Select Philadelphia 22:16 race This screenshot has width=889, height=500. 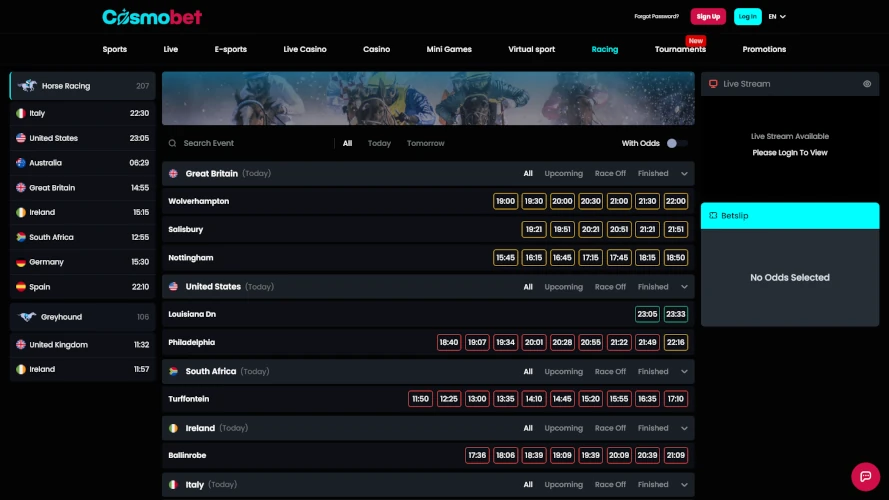point(675,342)
